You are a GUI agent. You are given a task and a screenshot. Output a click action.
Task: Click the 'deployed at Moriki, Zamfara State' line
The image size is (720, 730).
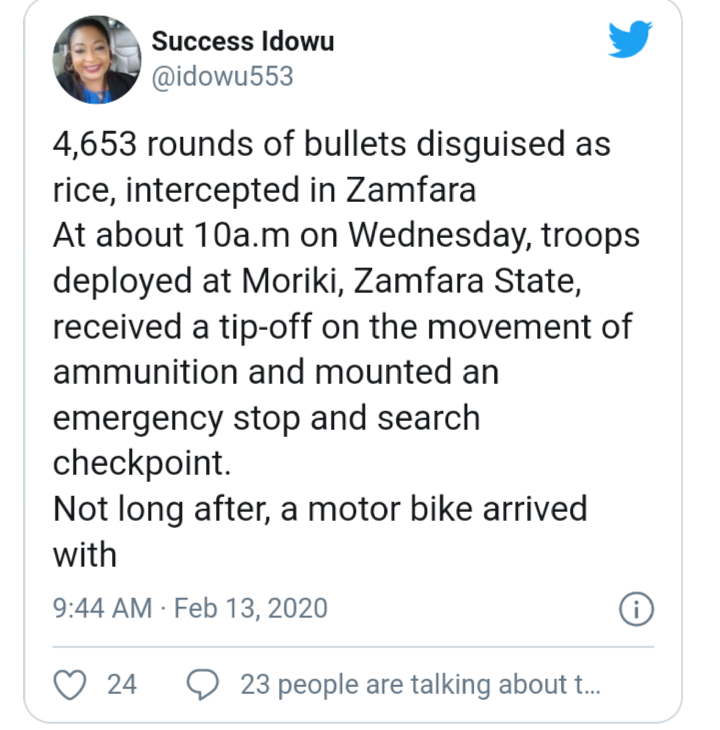(317, 281)
